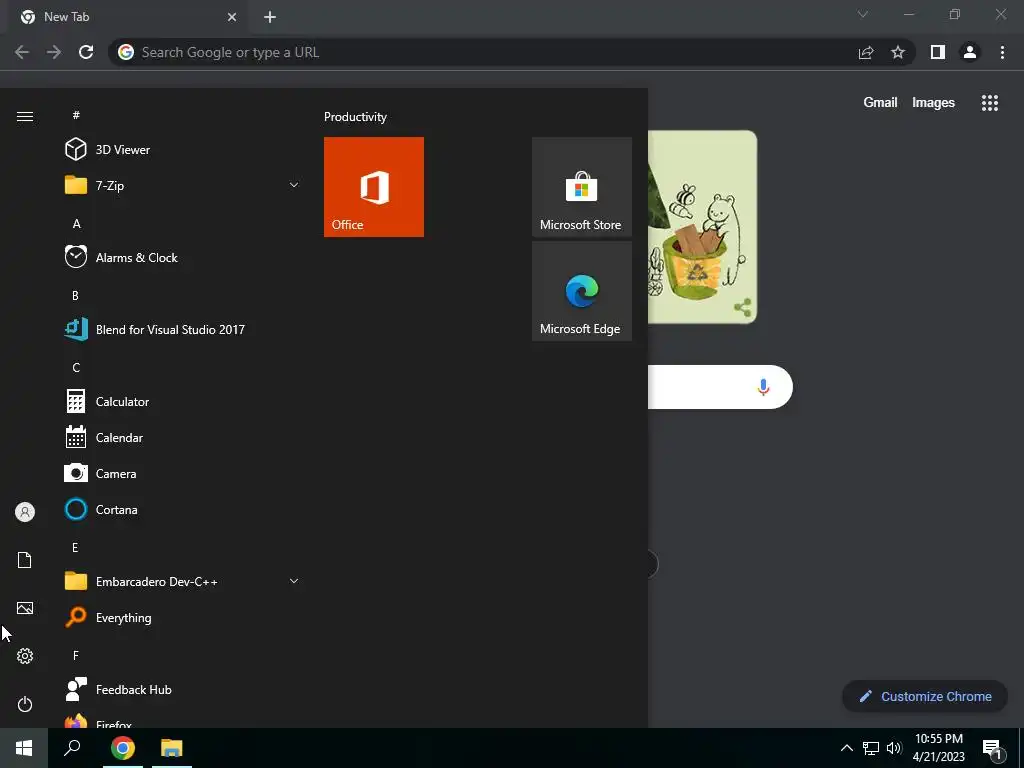Open the Google apps grid
Image resolution: width=1024 pixels, height=768 pixels.
990,103
